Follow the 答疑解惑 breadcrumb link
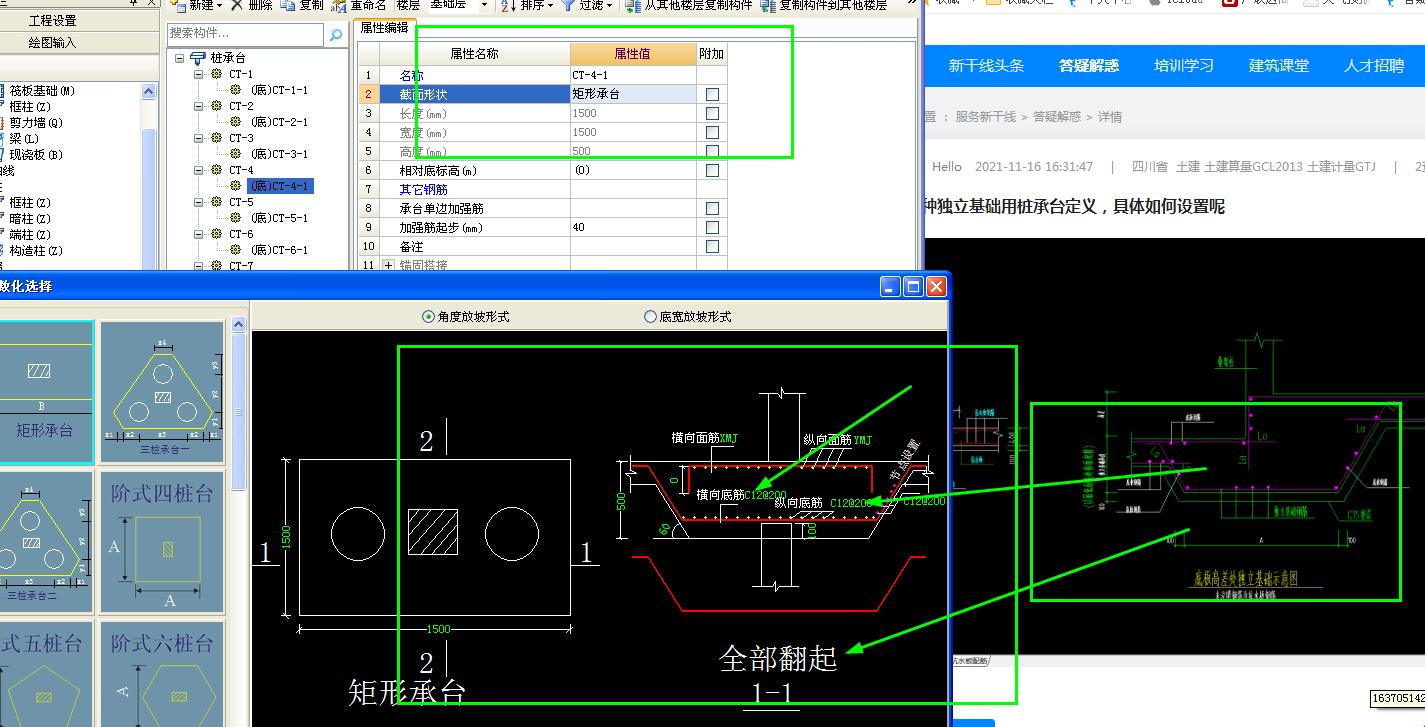Image resolution: width=1425 pixels, height=727 pixels. (x=1057, y=117)
